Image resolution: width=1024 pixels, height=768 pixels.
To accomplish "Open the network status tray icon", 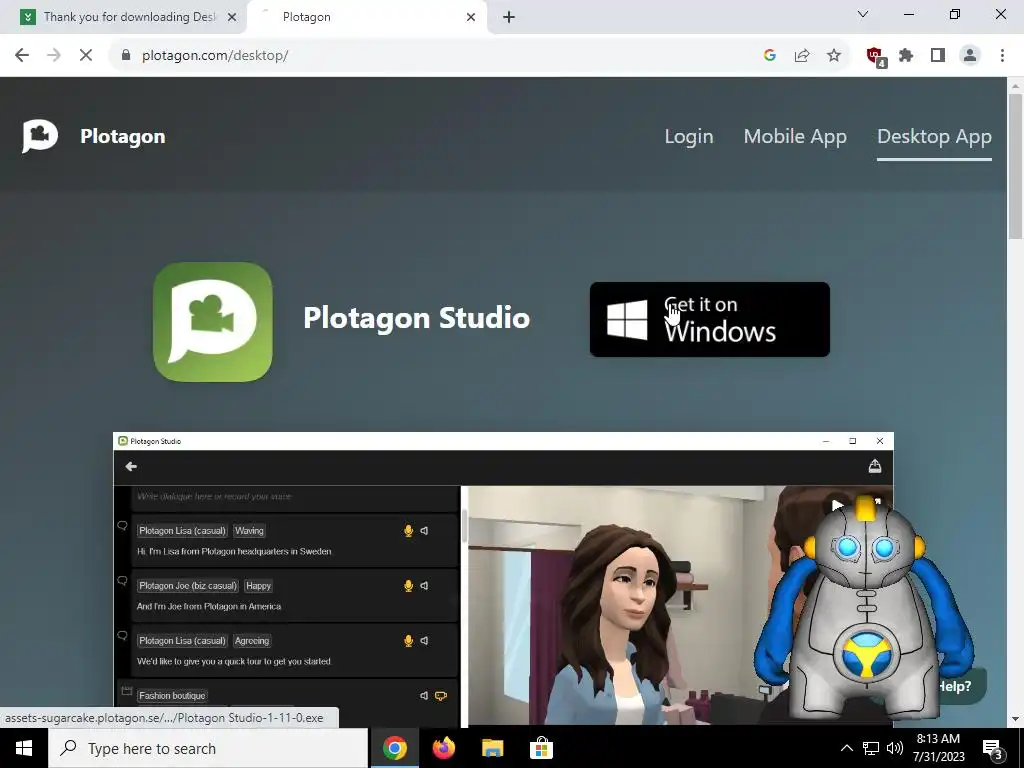I will 871,748.
